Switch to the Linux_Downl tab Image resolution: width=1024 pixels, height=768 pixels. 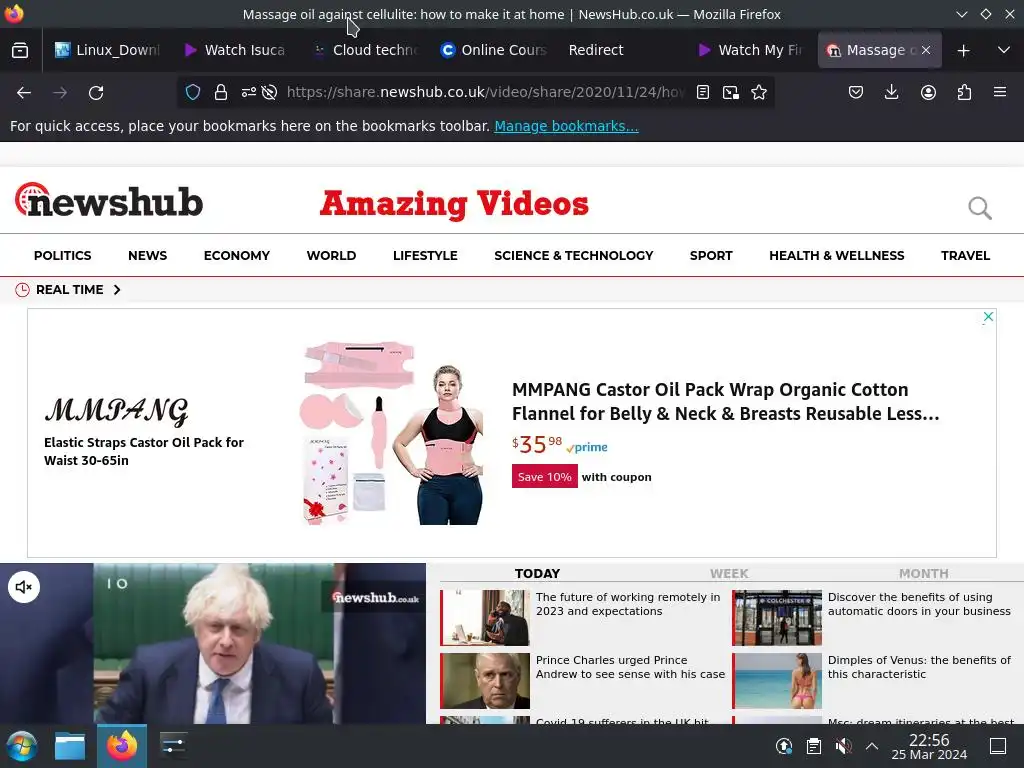pos(107,50)
